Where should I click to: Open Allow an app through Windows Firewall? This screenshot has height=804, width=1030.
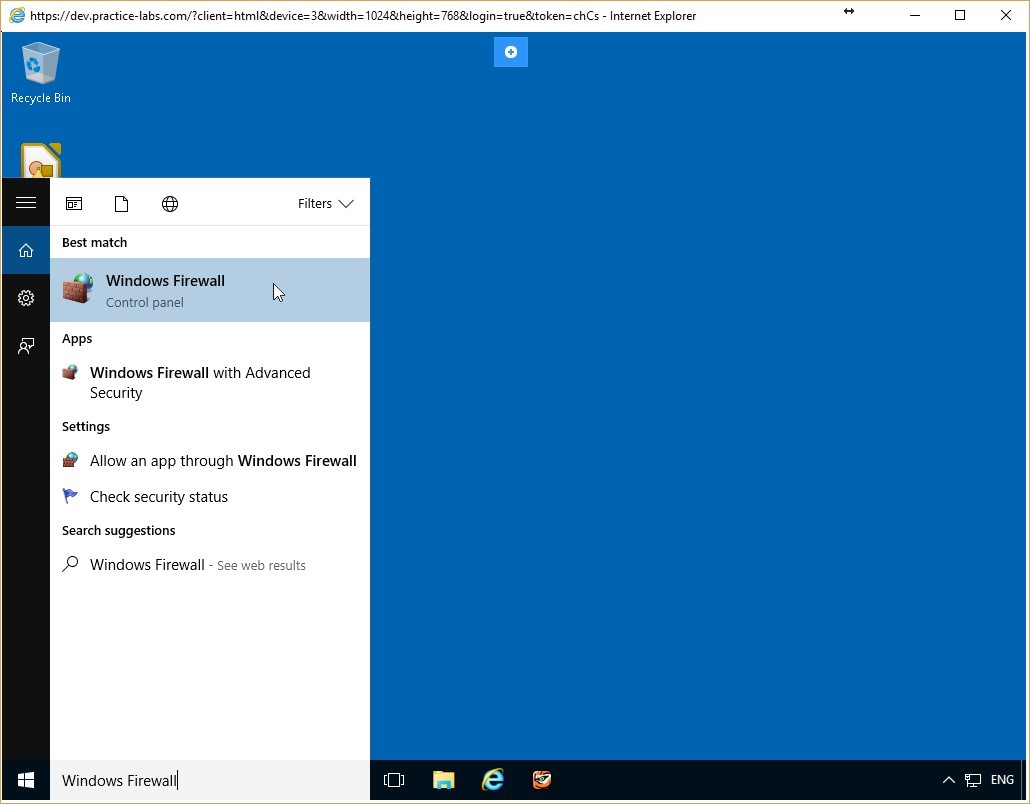coord(223,461)
